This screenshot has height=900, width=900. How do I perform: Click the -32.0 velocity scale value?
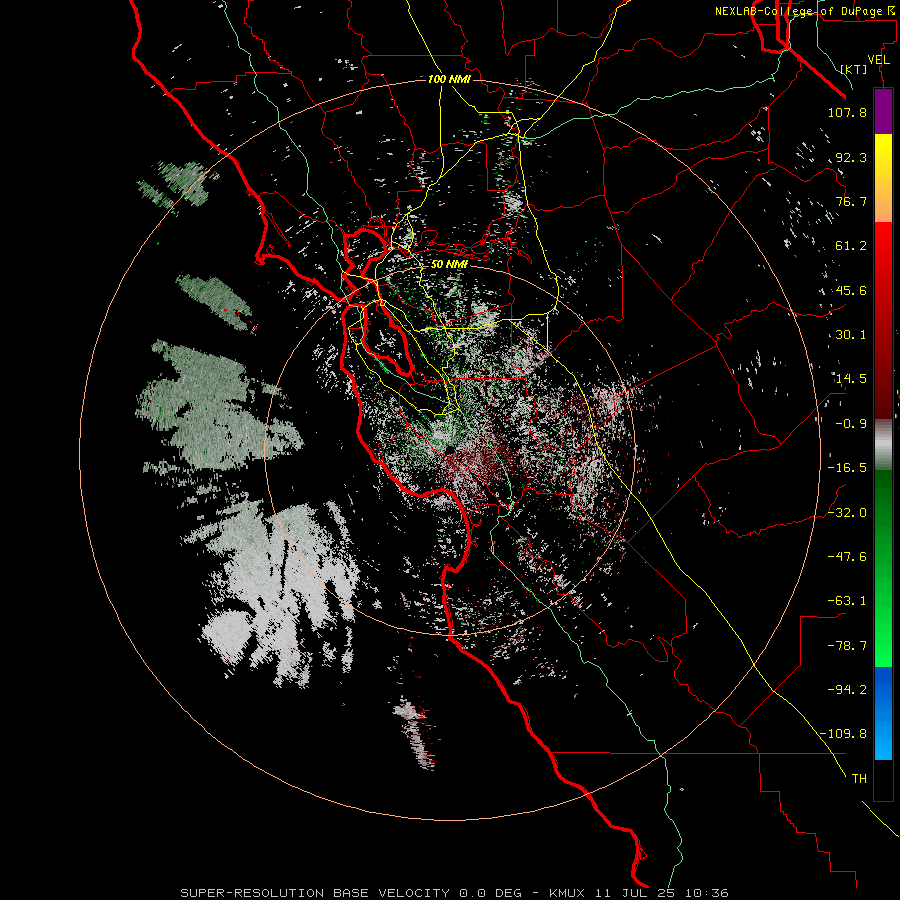[x=847, y=513]
